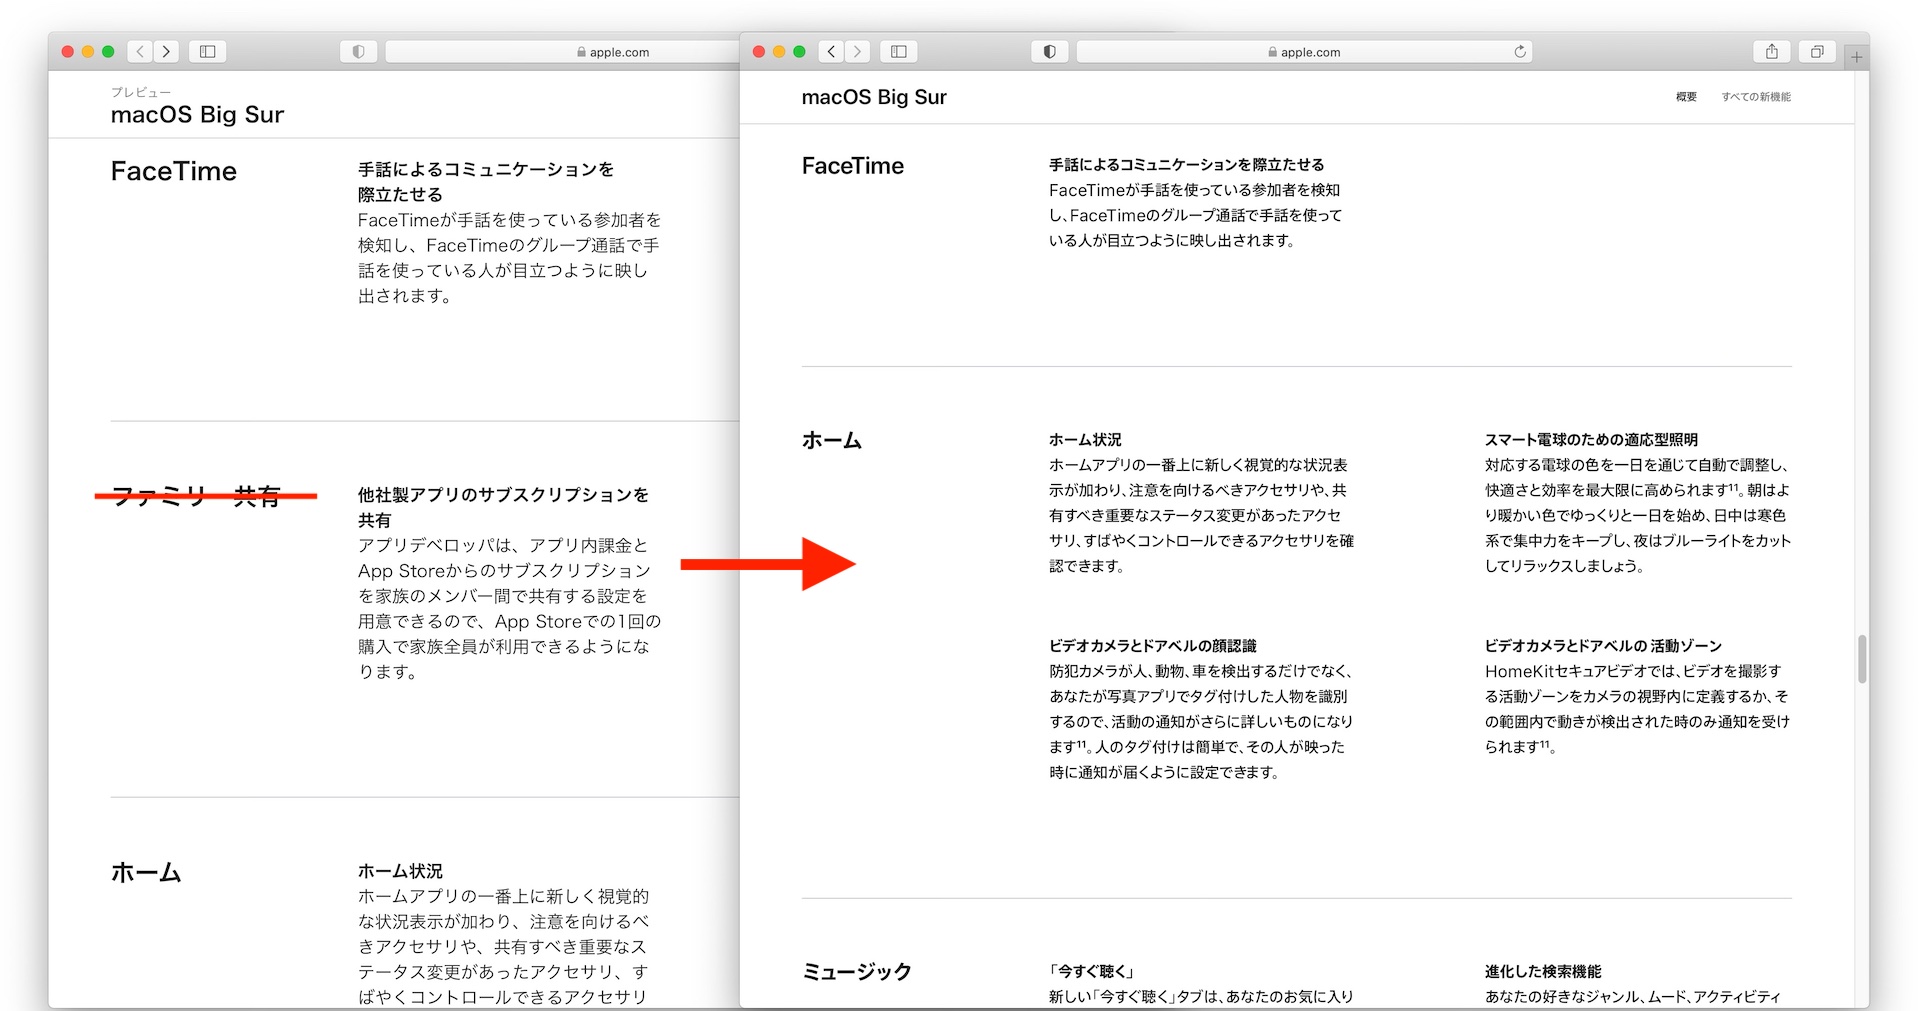
Task: Click the vertical scrollbar in the right window
Action: click(x=1862, y=658)
